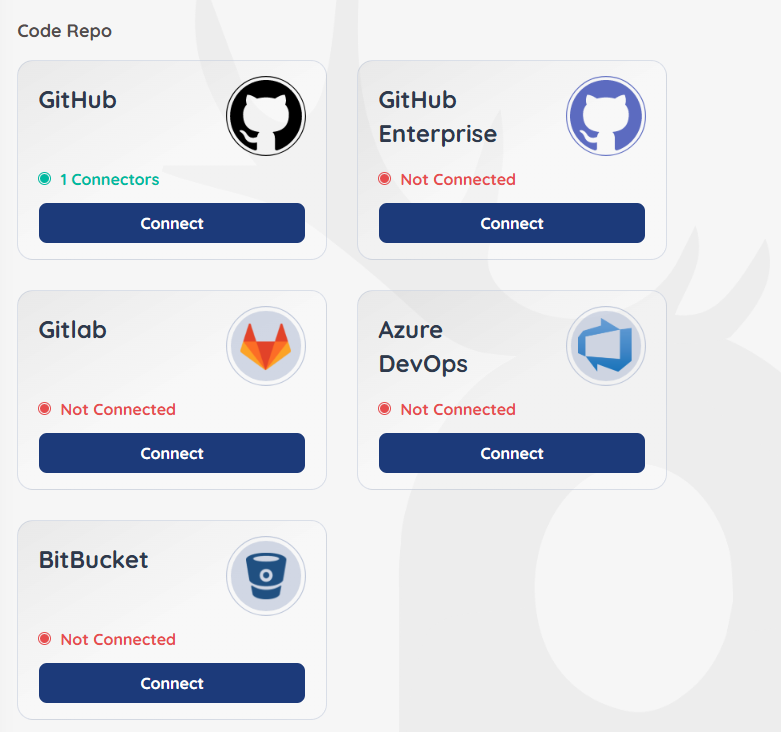This screenshot has height=732, width=781.
Task: Click the red status dot on Azure DevOps card
Action: pyautogui.click(x=385, y=409)
